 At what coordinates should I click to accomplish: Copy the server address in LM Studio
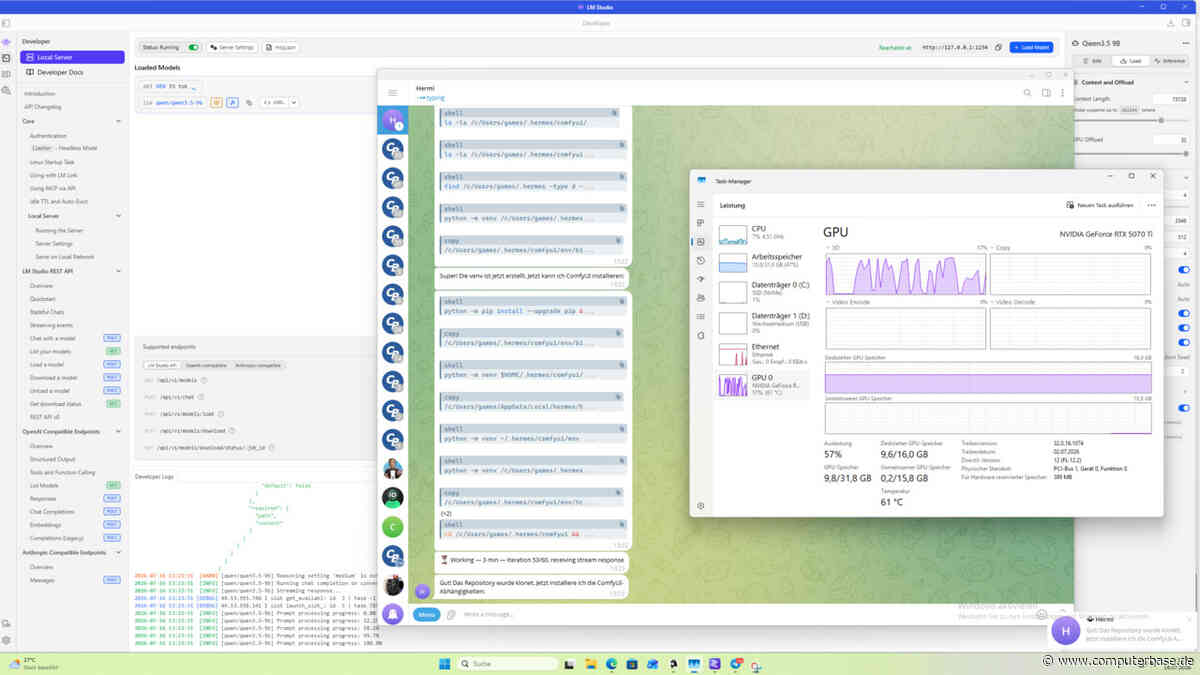click(999, 47)
